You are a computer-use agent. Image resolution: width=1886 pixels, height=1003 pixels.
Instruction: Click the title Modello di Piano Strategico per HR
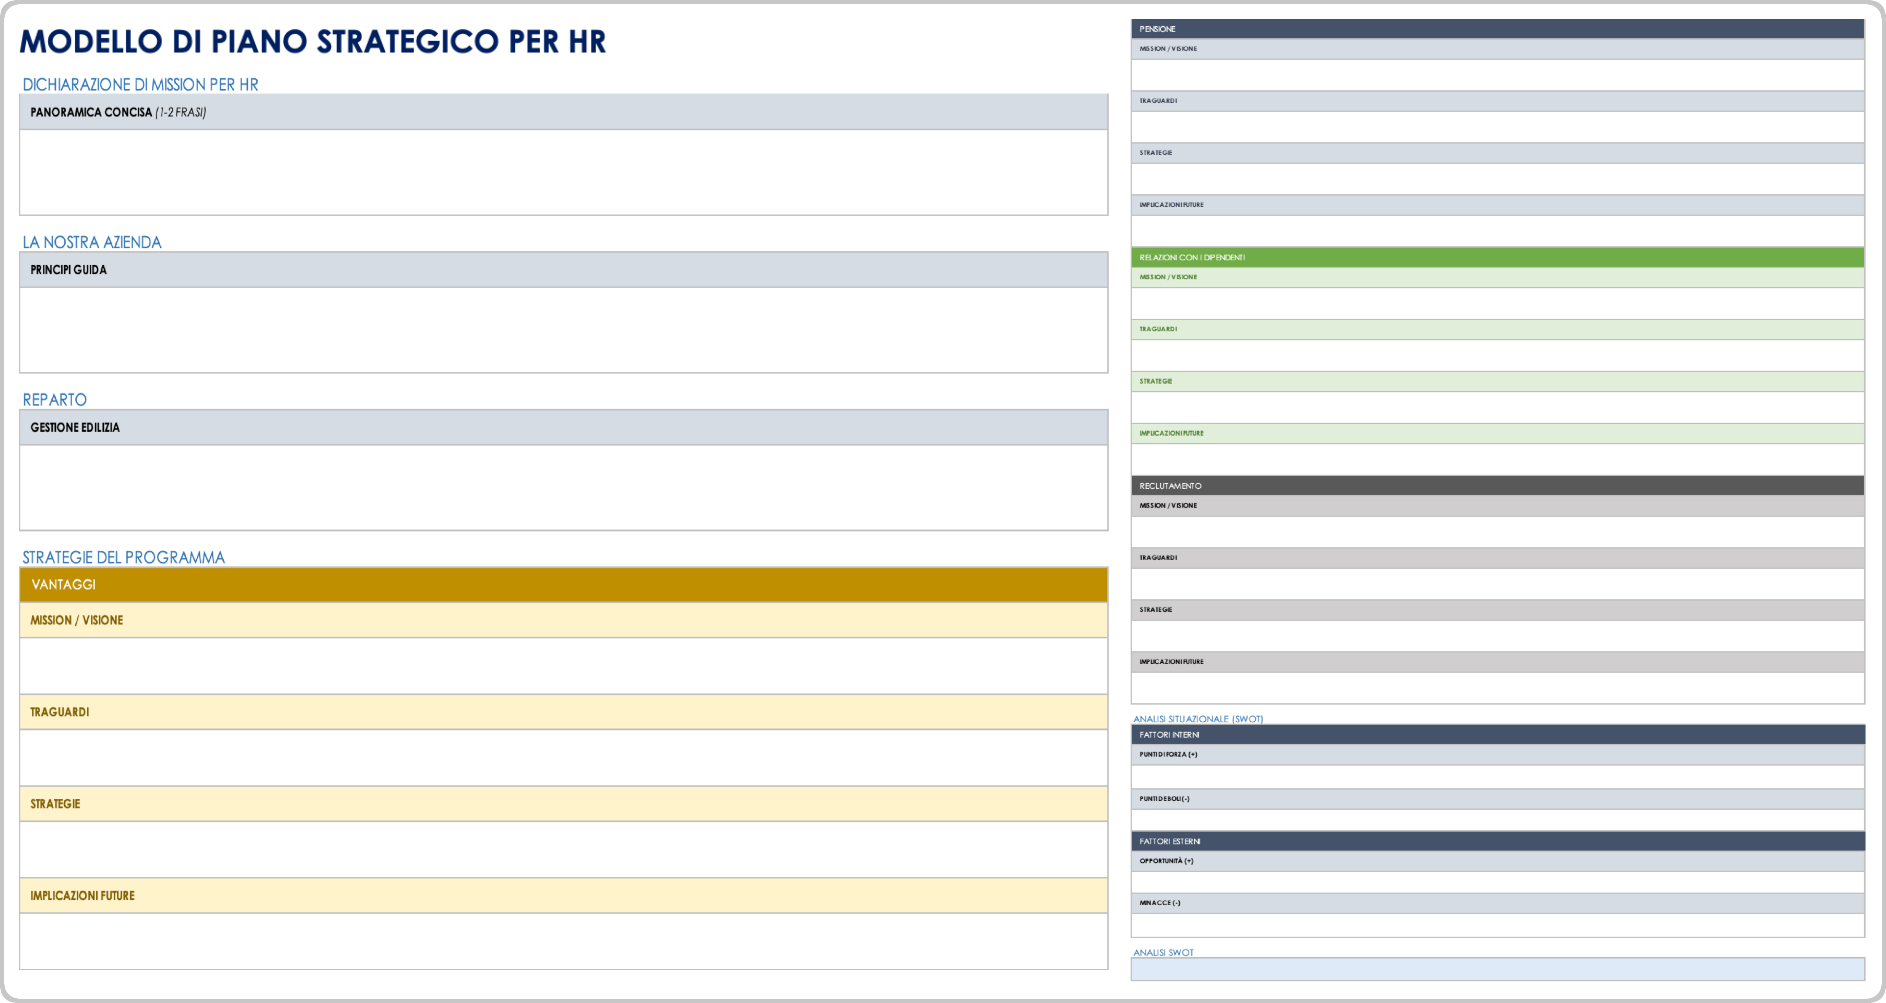coord(313,41)
